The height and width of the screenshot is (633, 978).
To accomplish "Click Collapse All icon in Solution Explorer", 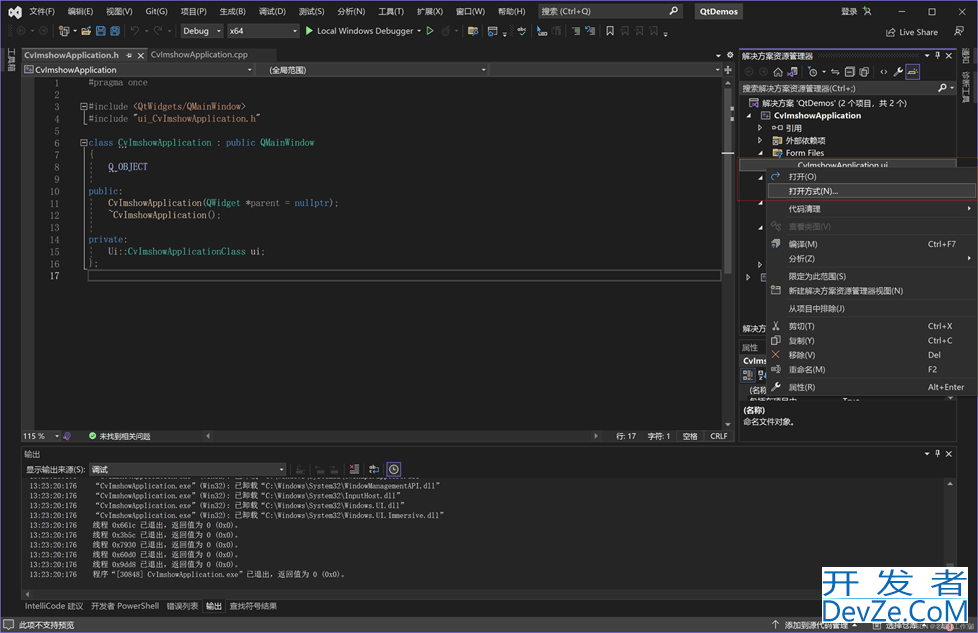I will (850, 72).
